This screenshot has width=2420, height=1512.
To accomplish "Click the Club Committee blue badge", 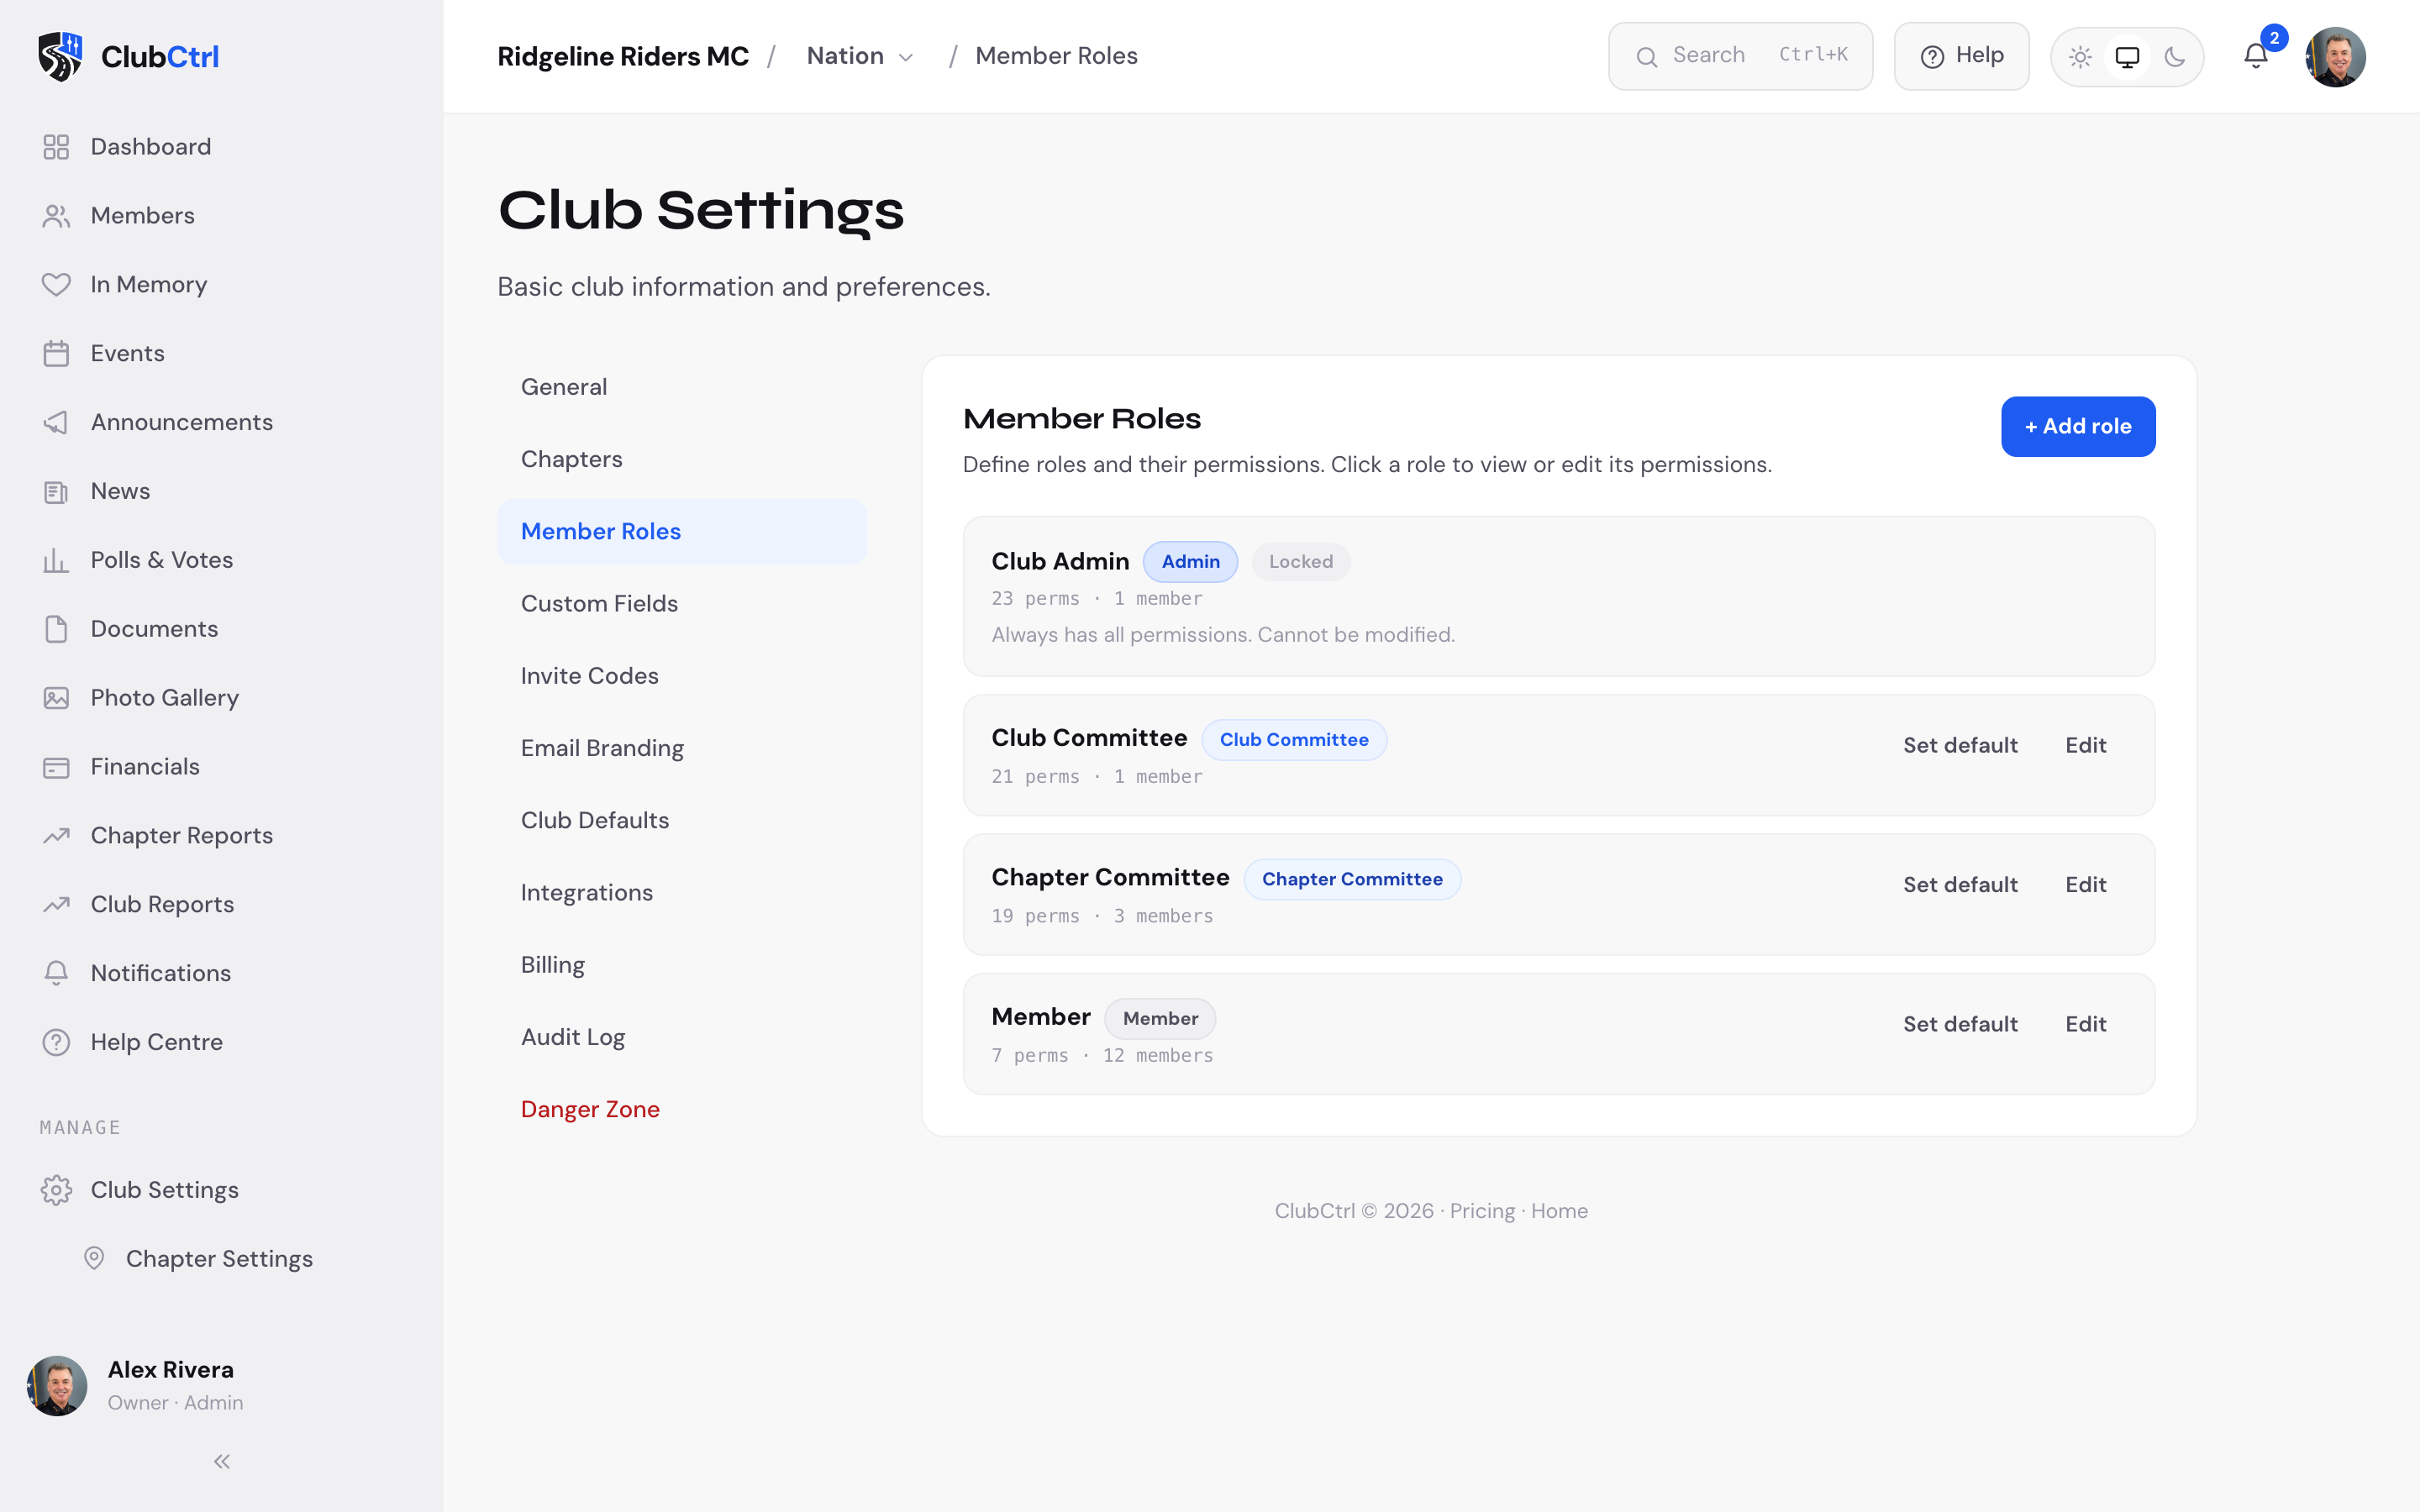I will click(x=1294, y=740).
